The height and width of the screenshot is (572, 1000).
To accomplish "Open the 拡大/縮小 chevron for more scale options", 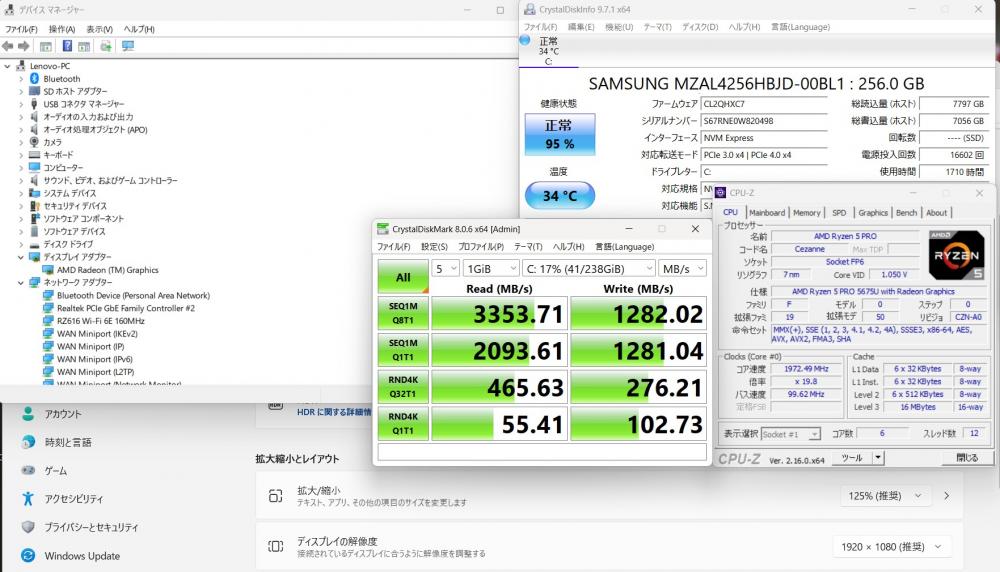I will coord(946,495).
